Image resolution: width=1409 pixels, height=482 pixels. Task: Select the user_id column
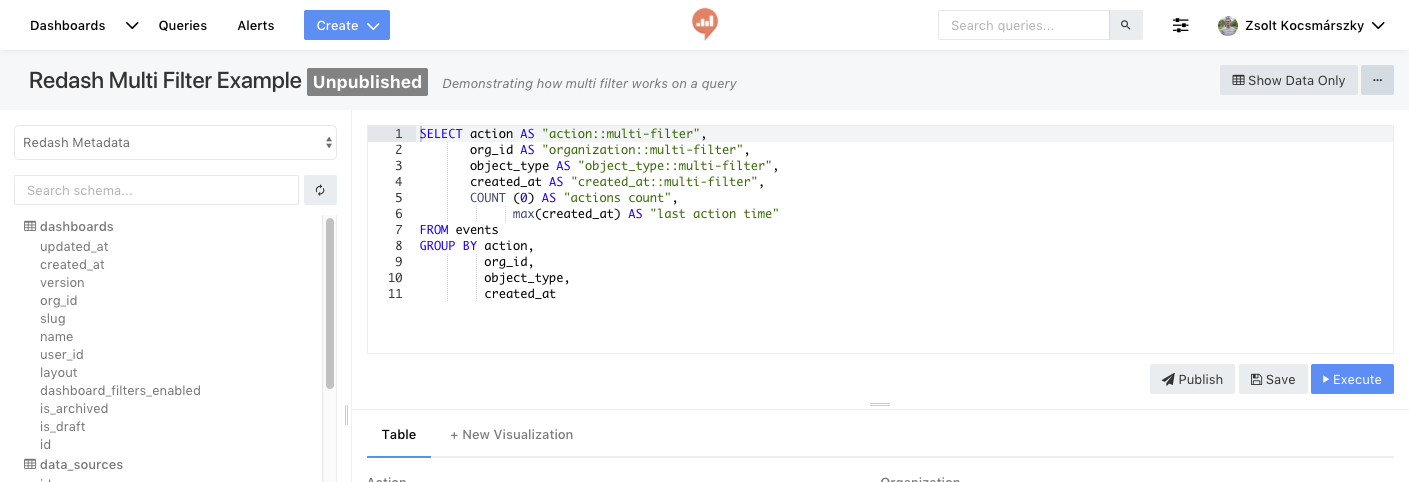[61, 355]
